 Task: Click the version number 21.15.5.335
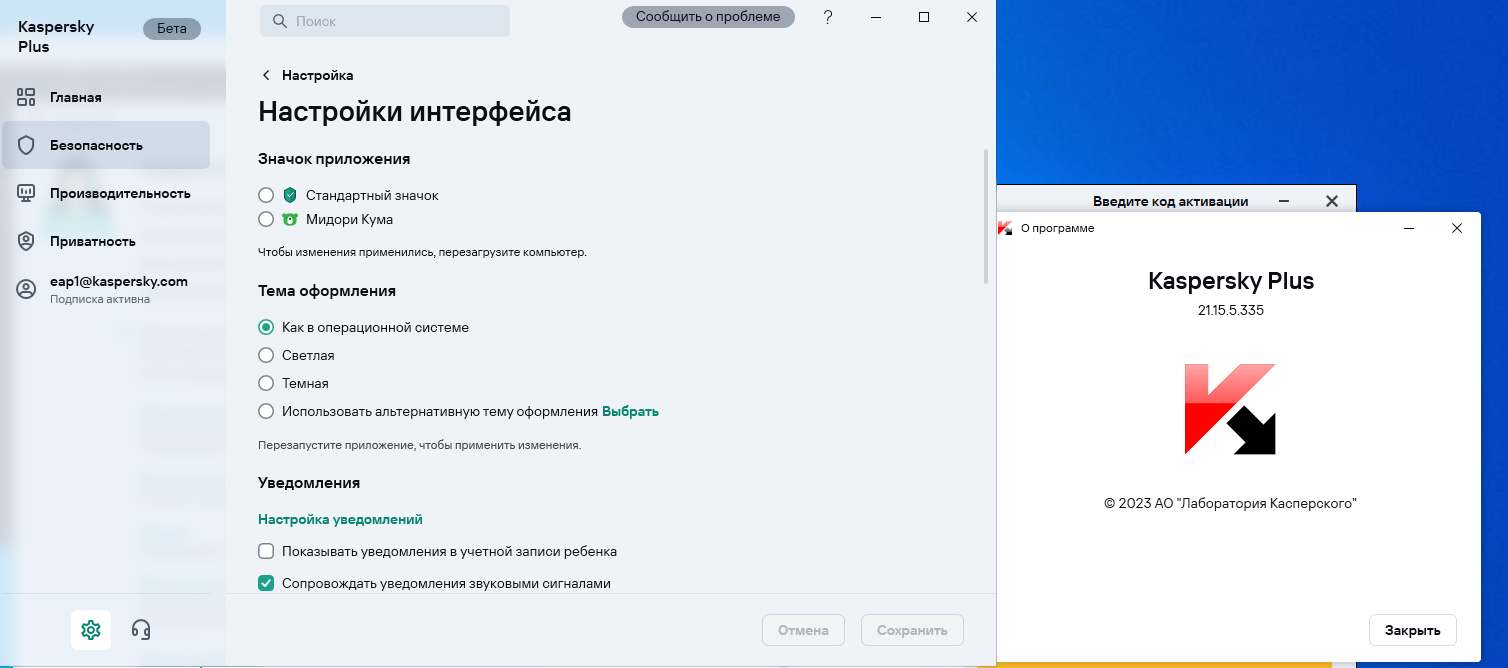1230,310
